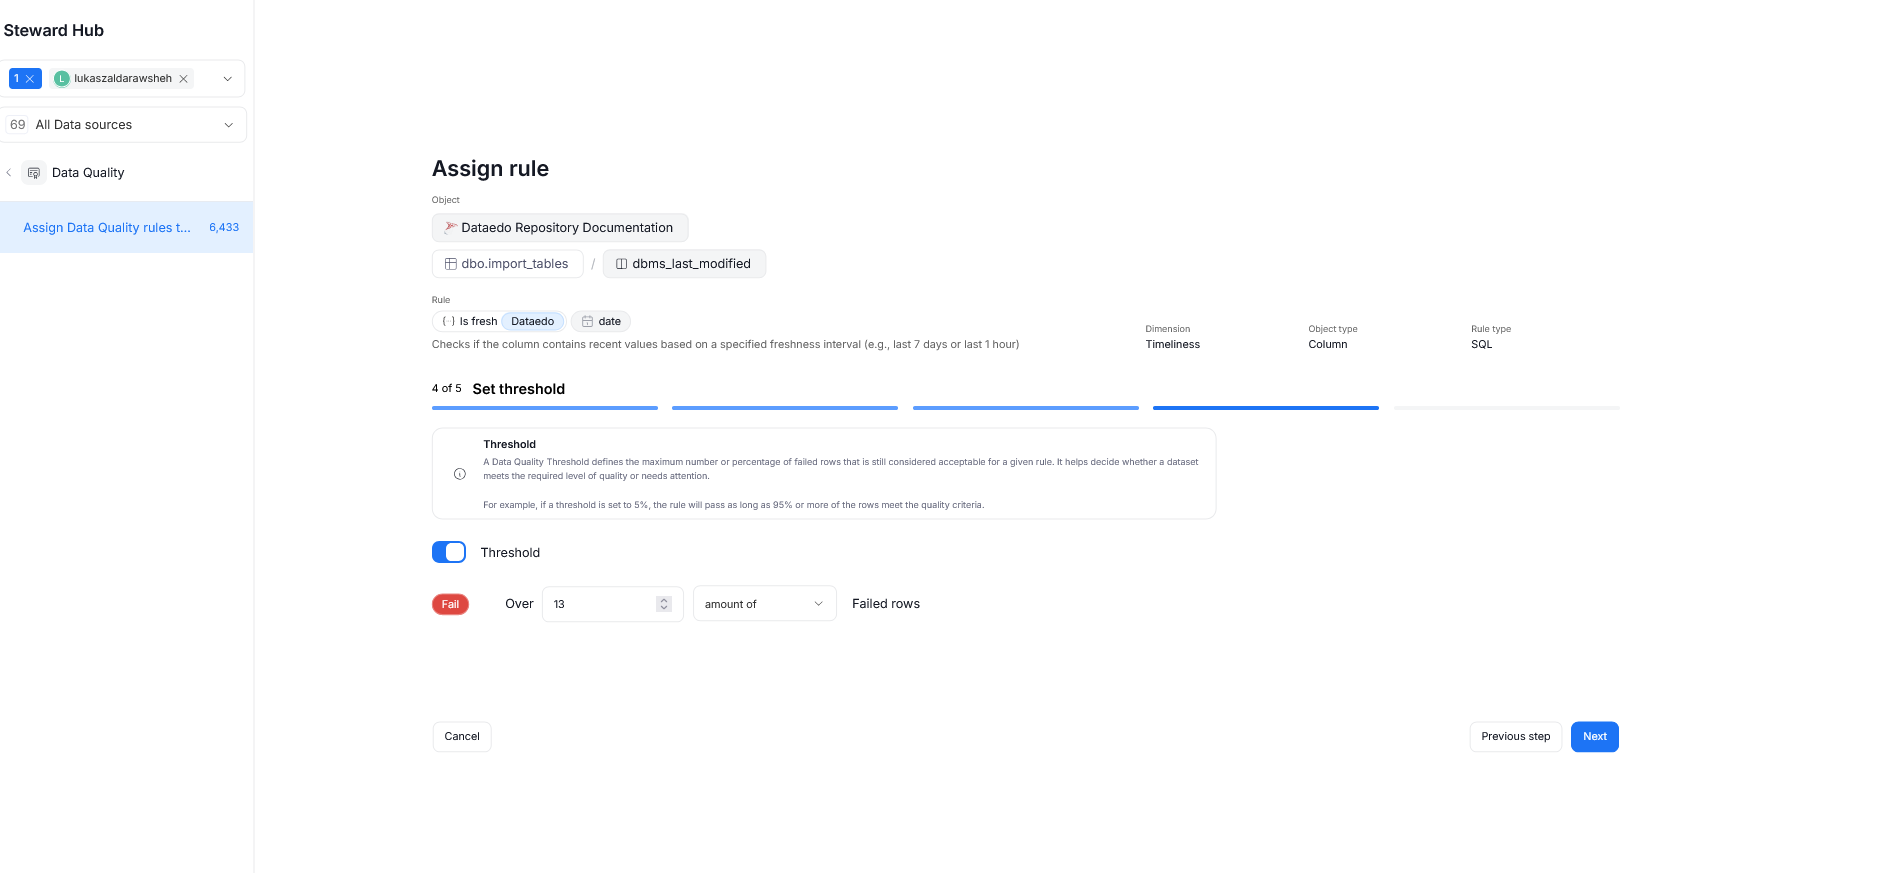The width and height of the screenshot is (1886, 873).
Task: Select Assign Data Quality rules sidebar item
Action: tap(107, 228)
